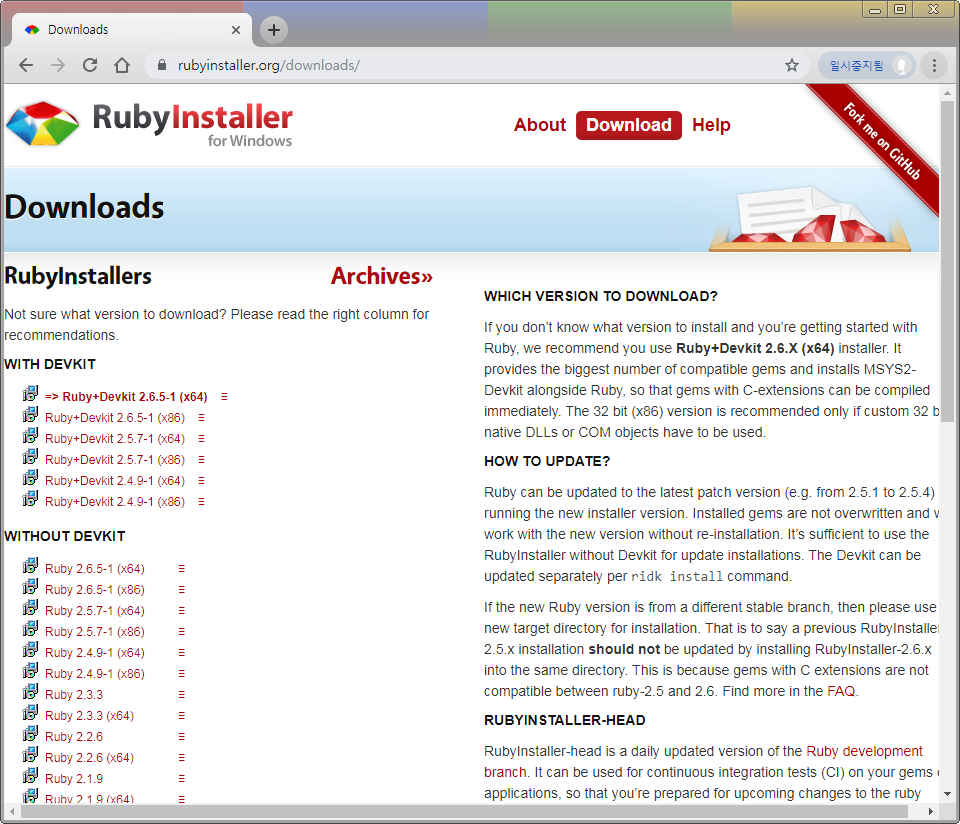The width and height of the screenshot is (960, 824).
Task: Click the browser Back arrow
Action: 26,65
